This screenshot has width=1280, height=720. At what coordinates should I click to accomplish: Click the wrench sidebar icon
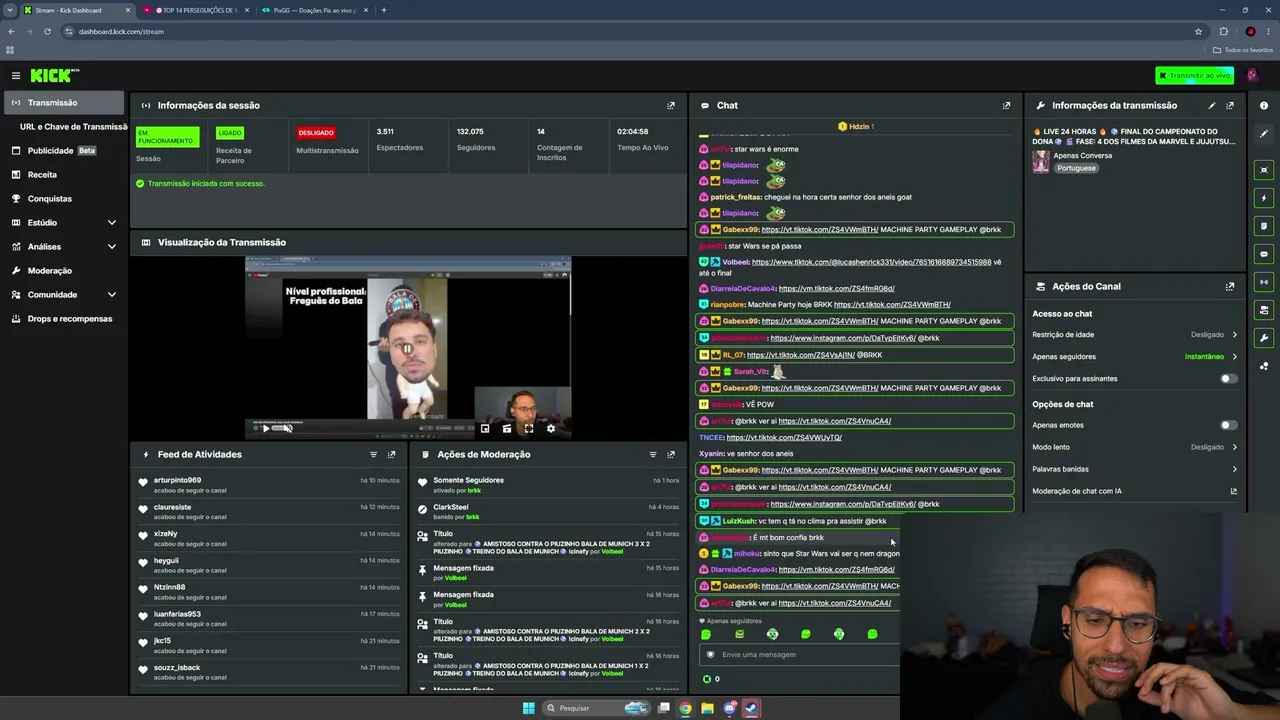[x=1264, y=338]
